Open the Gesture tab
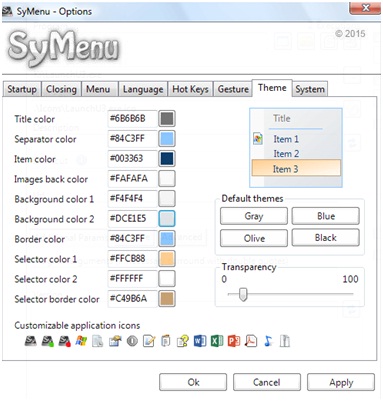This screenshot has width=383, height=401. 233,89
